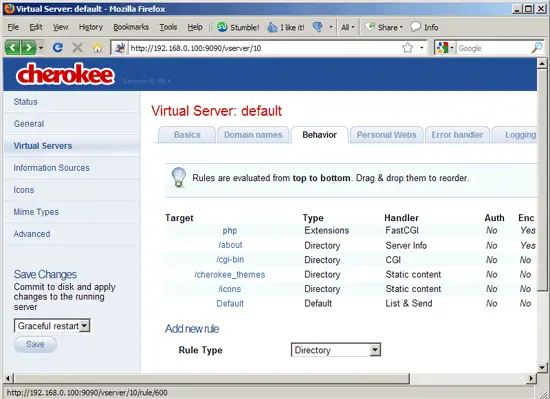Open the Graceful restart dropdown
This screenshot has height=399, width=550.
coord(52,326)
